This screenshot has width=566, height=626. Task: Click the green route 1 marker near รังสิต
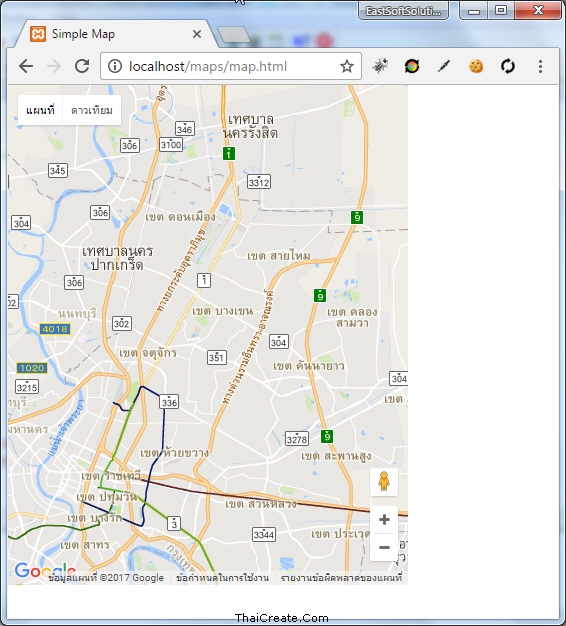tap(229, 153)
